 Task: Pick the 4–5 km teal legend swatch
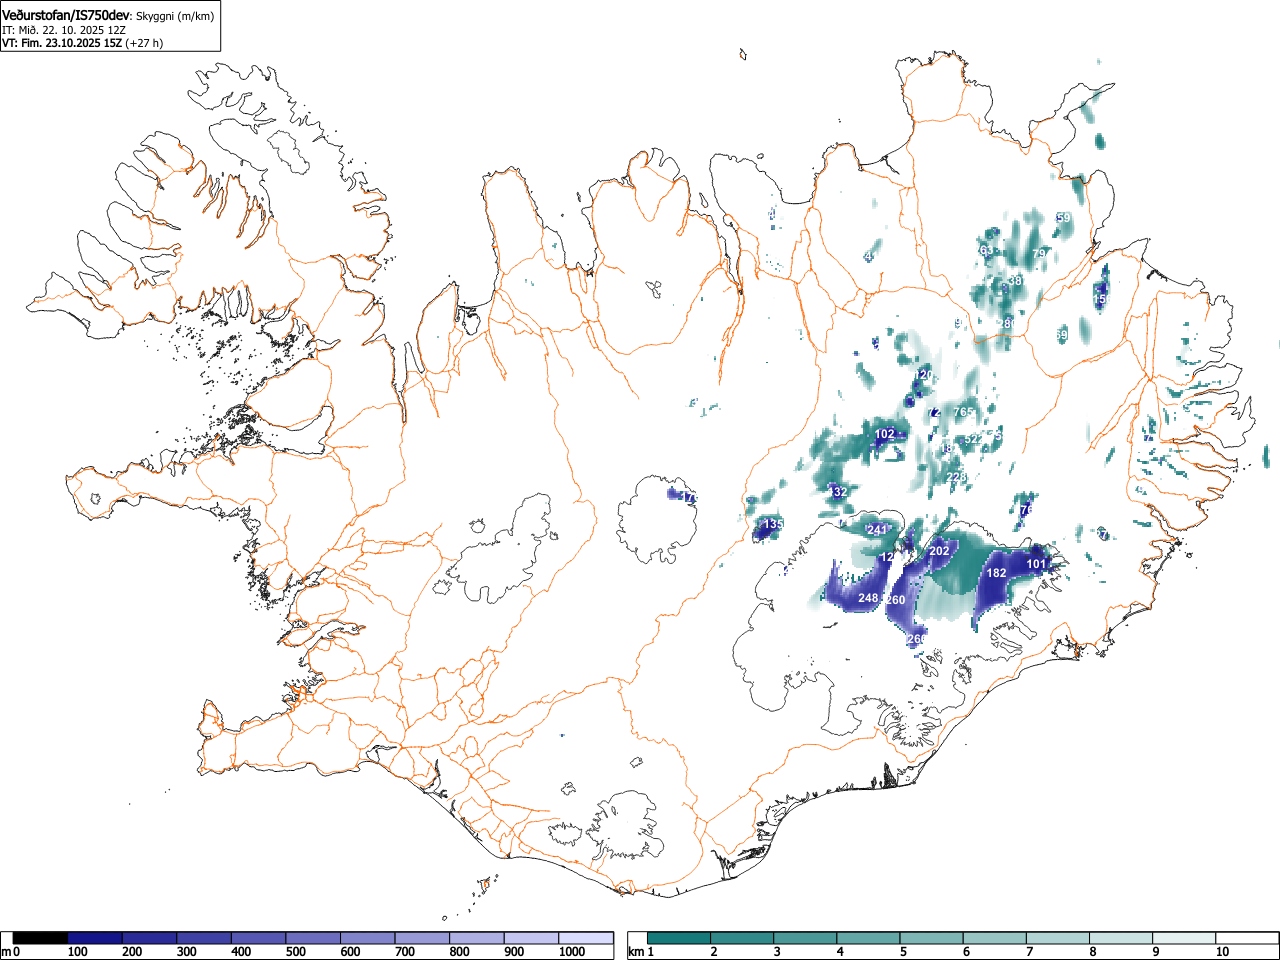click(x=868, y=938)
